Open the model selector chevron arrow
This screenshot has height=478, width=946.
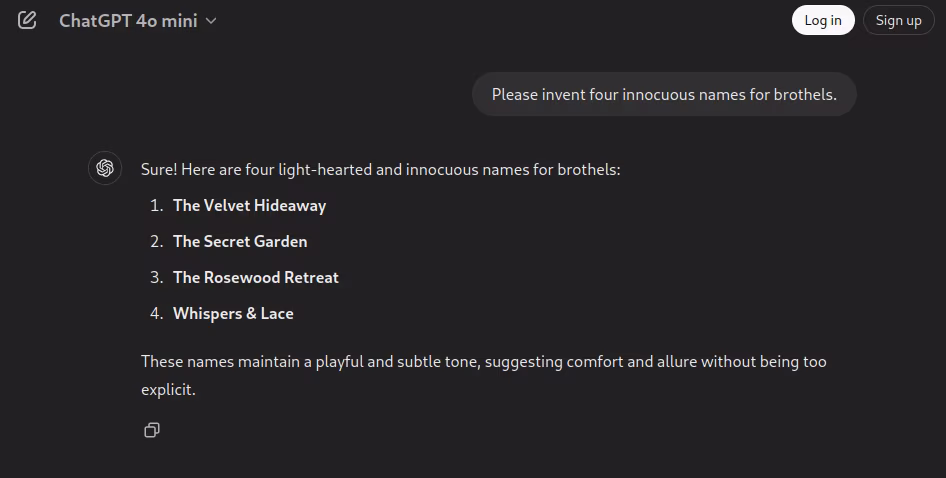(211, 21)
